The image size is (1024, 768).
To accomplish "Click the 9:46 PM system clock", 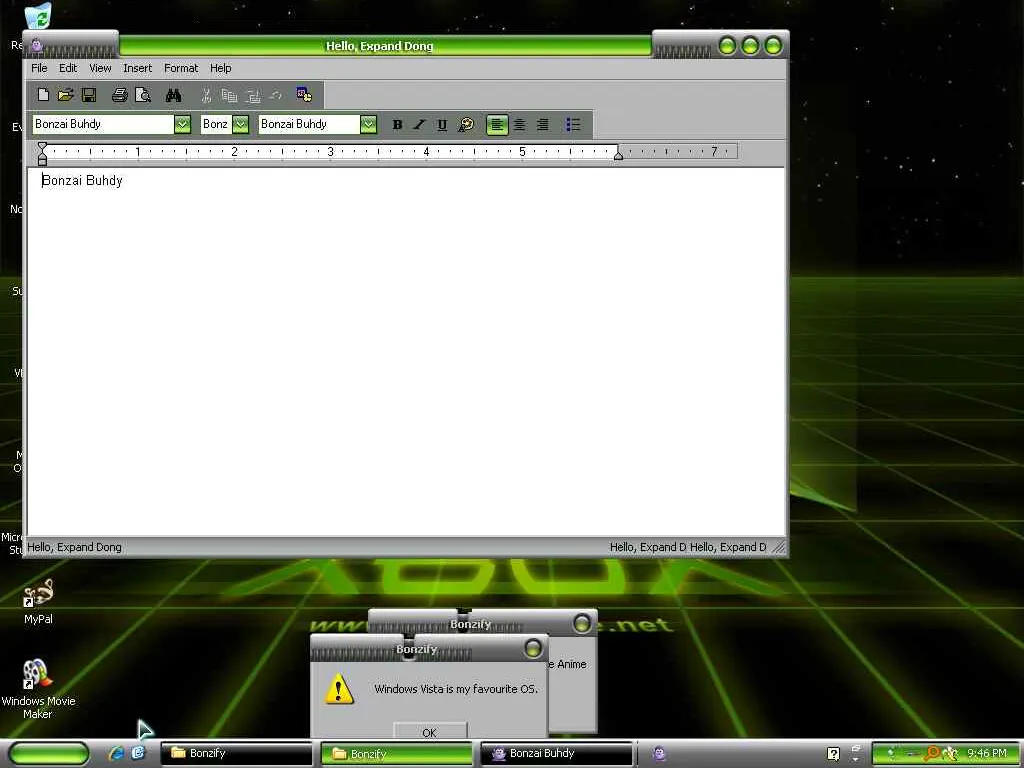I will tap(987, 753).
